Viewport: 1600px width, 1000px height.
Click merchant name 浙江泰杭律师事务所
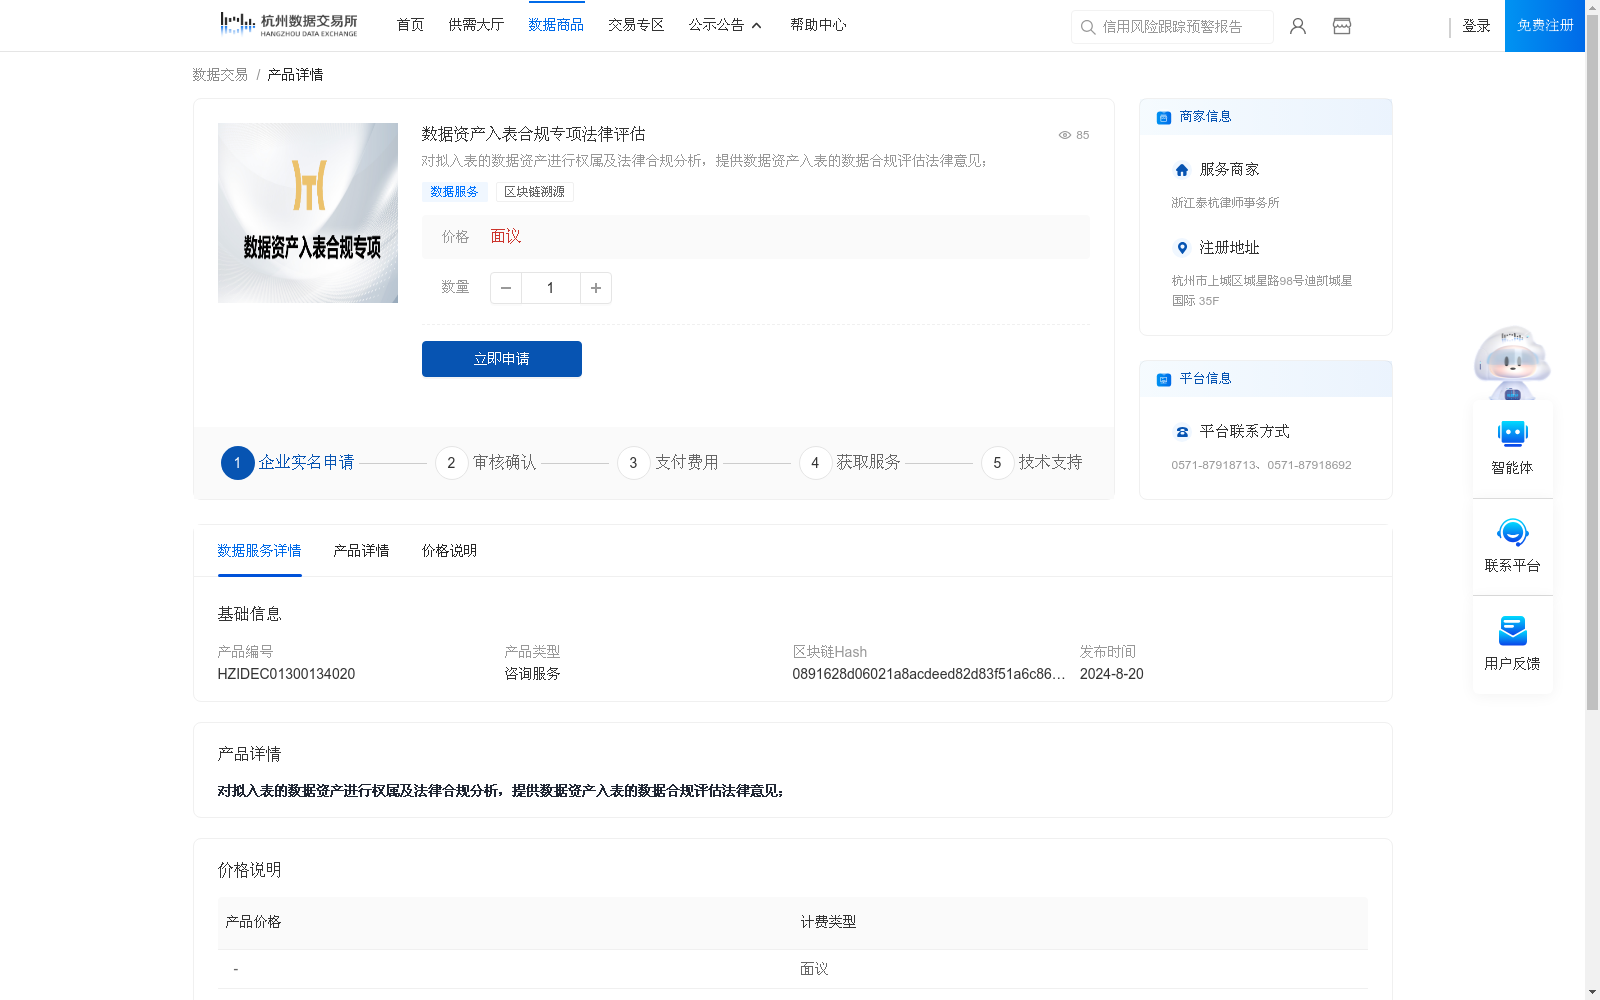coord(1225,203)
